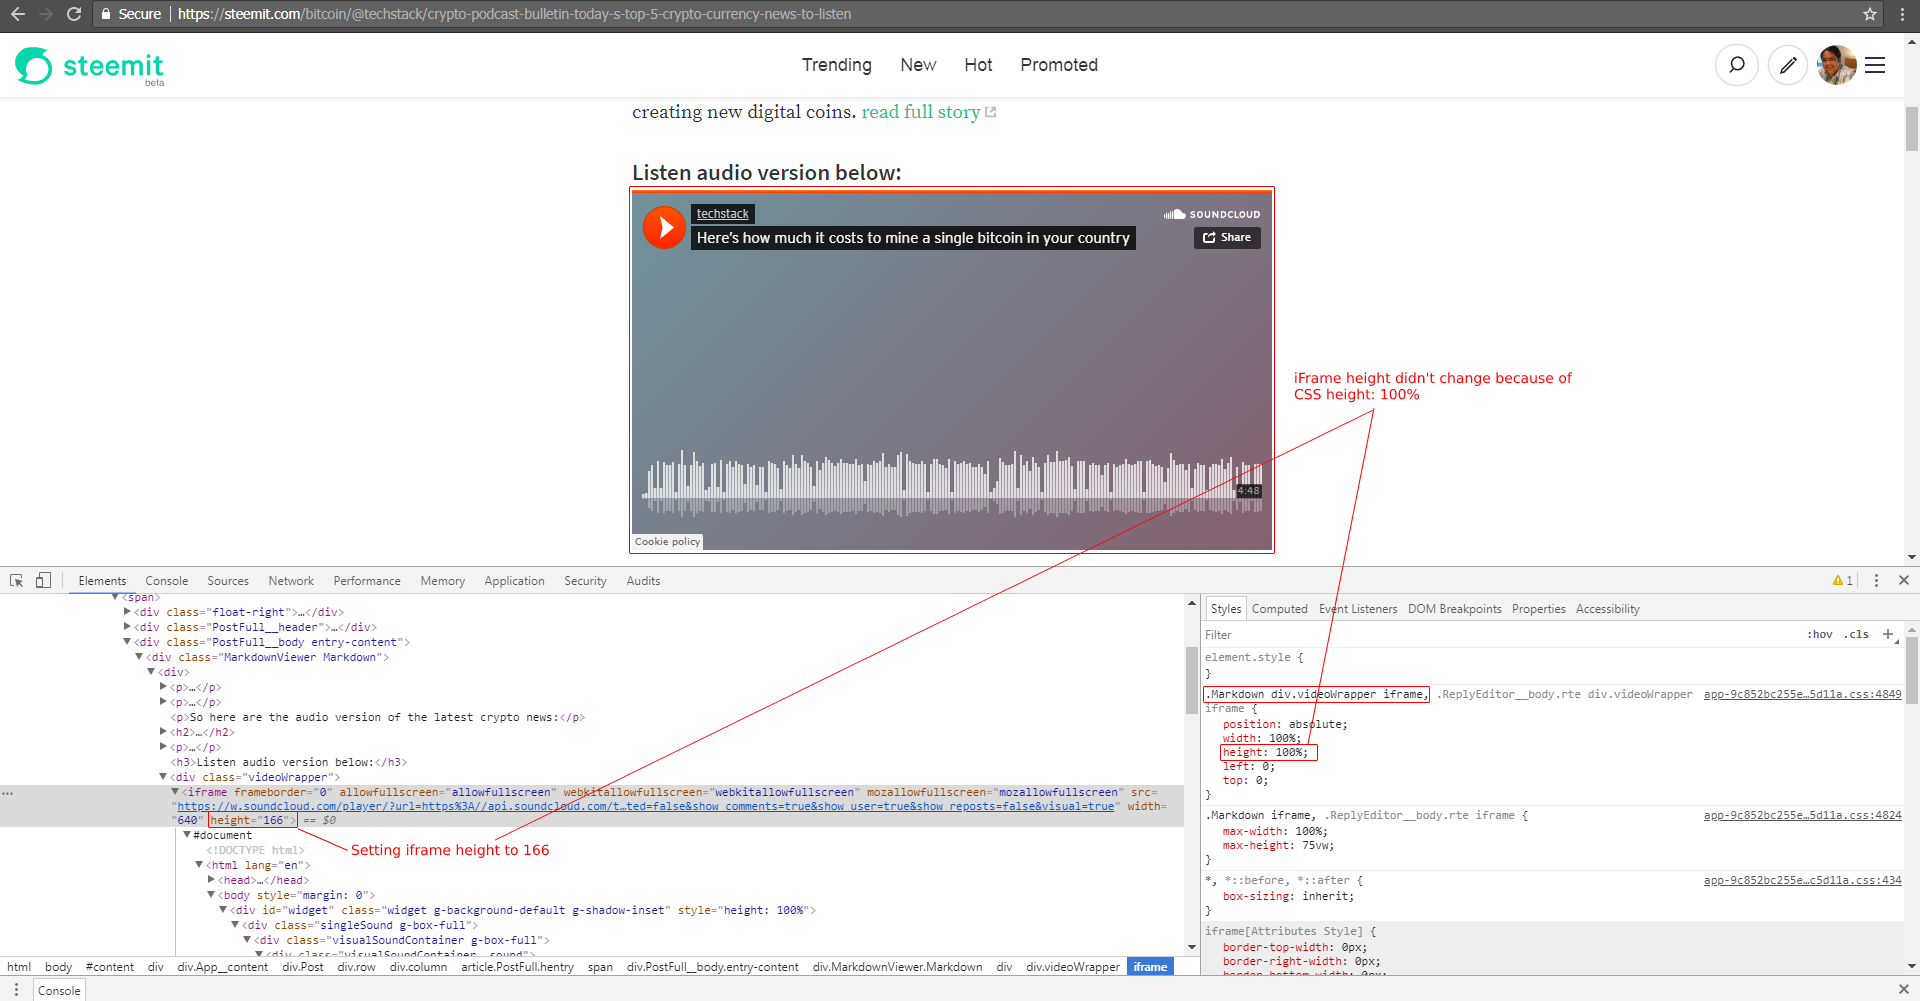Open css:4849 stylesheet source link

(1802, 694)
